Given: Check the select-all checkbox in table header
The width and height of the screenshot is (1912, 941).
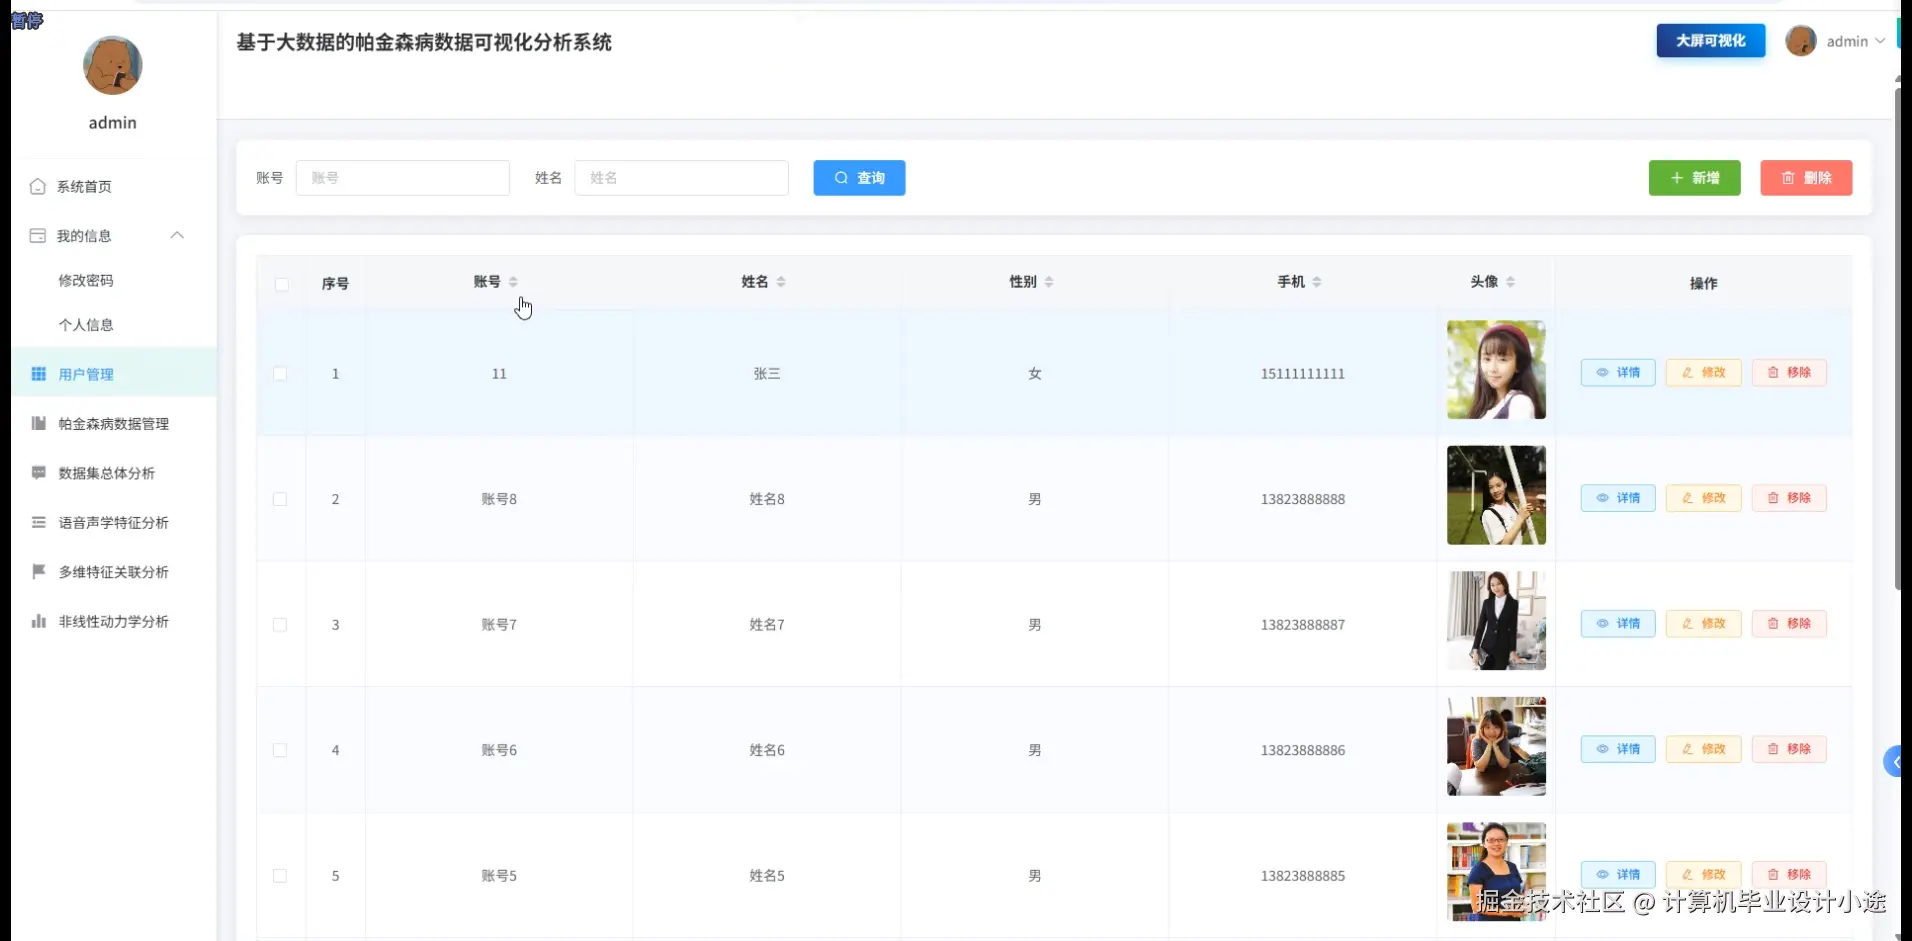Looking at the screenshot, I should 283,285.
